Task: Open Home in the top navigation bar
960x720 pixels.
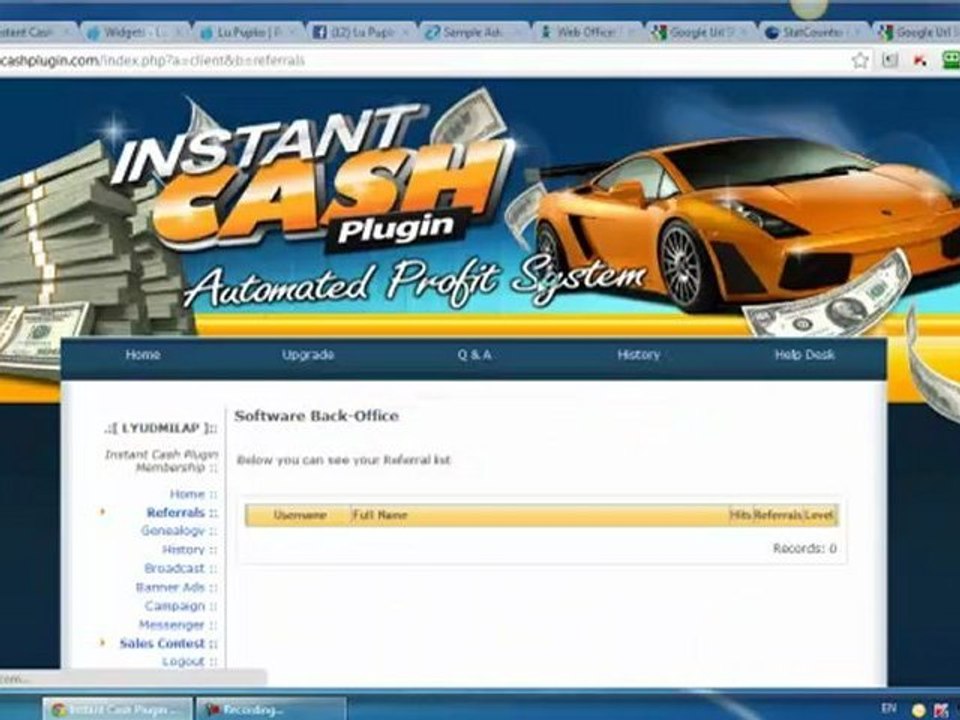Action: click(x=143, y=354)
